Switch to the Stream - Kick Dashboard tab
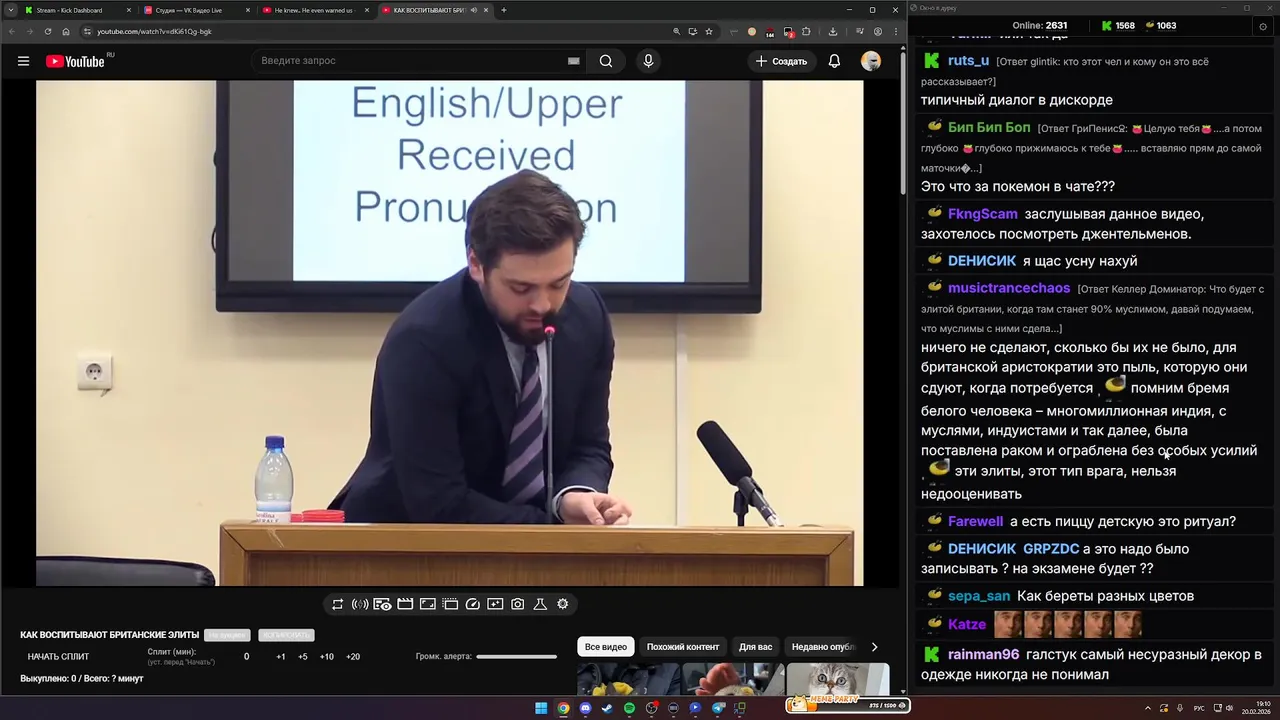This screenshot has height=720, width=1280. [x=76, y=10]
